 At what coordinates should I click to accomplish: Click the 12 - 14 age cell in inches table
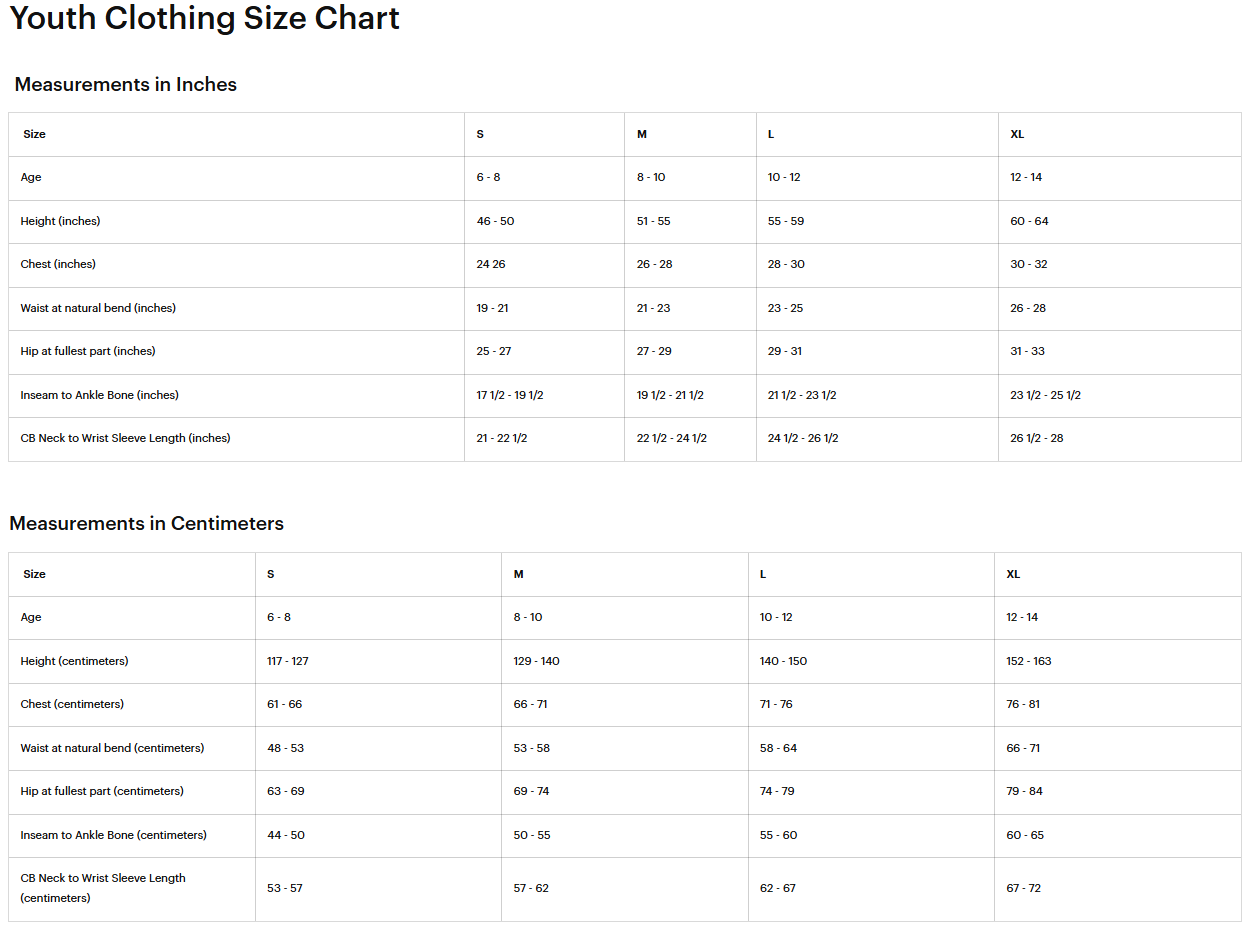pos(1026,177)
